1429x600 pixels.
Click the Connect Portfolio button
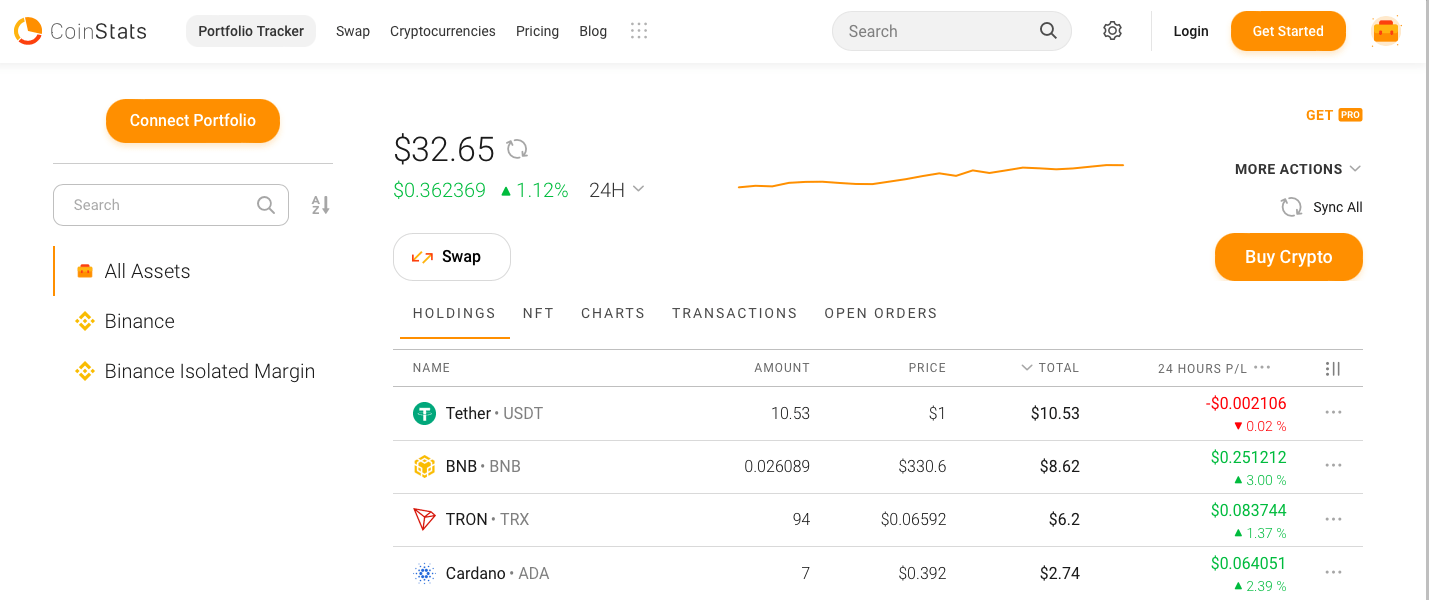click(192, 120)
